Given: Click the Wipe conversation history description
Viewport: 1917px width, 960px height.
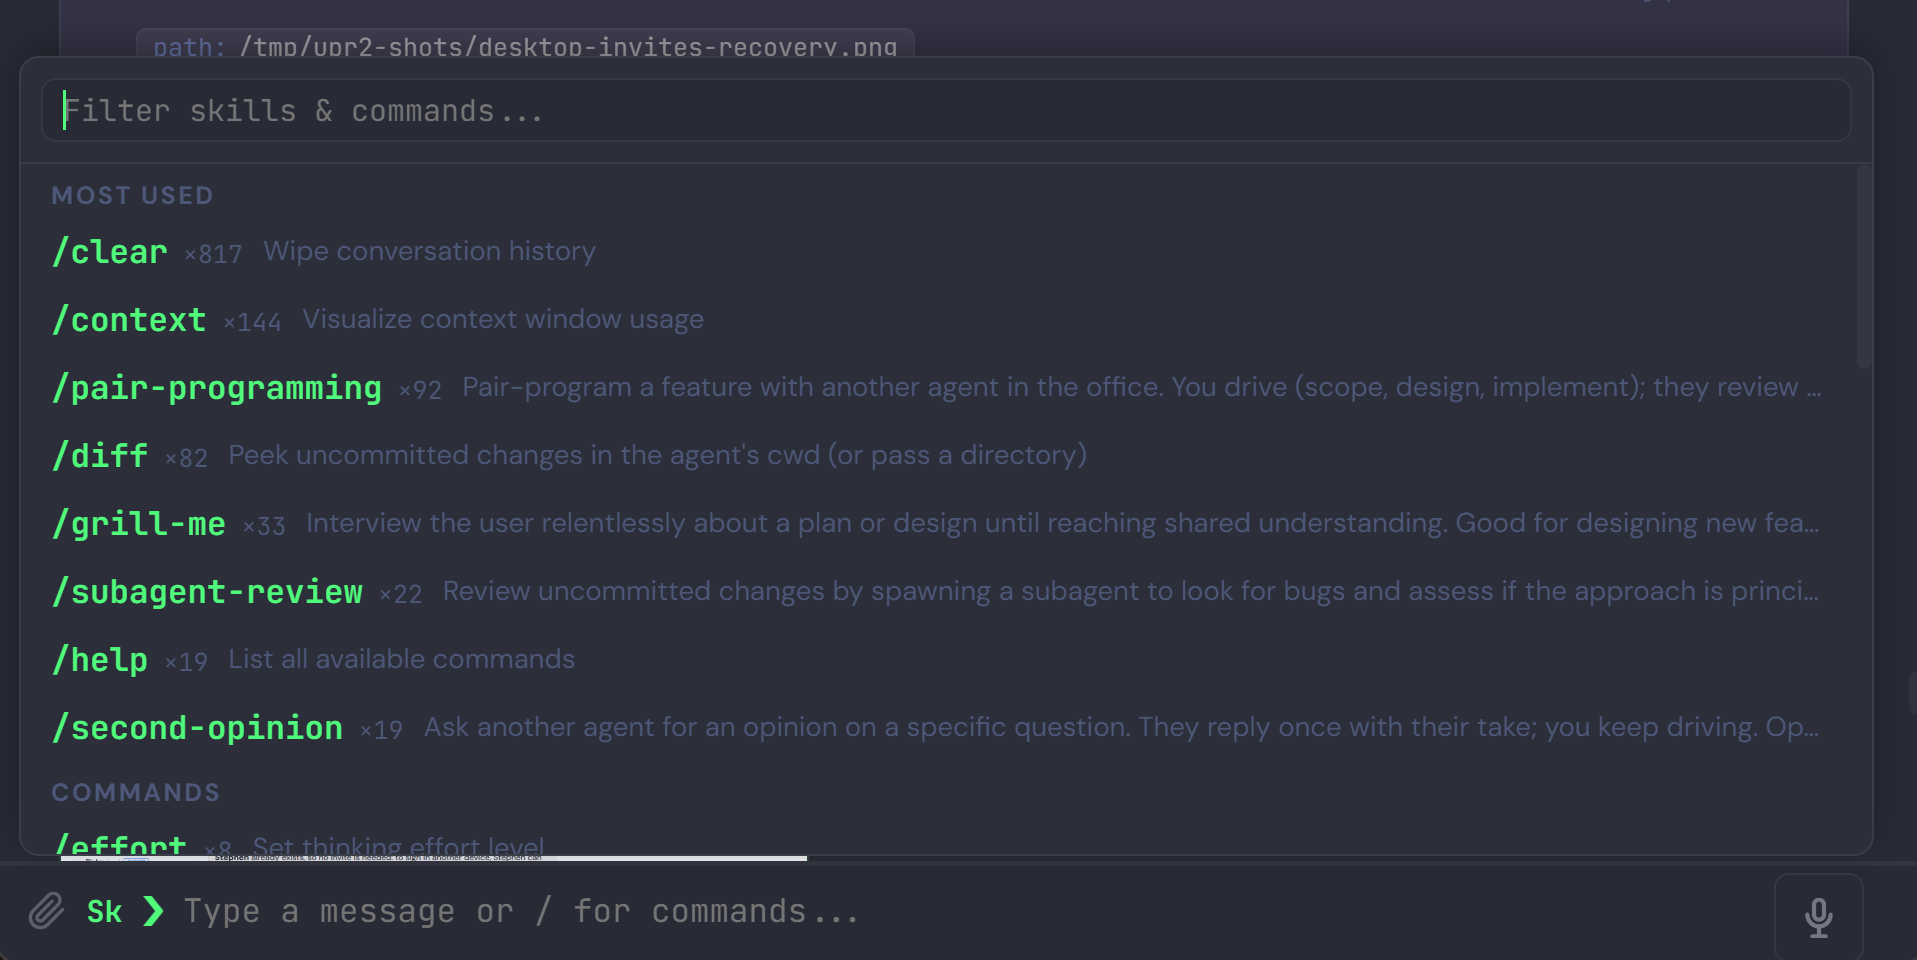Looking at the screenshot, I should click(x=429, y=251).
